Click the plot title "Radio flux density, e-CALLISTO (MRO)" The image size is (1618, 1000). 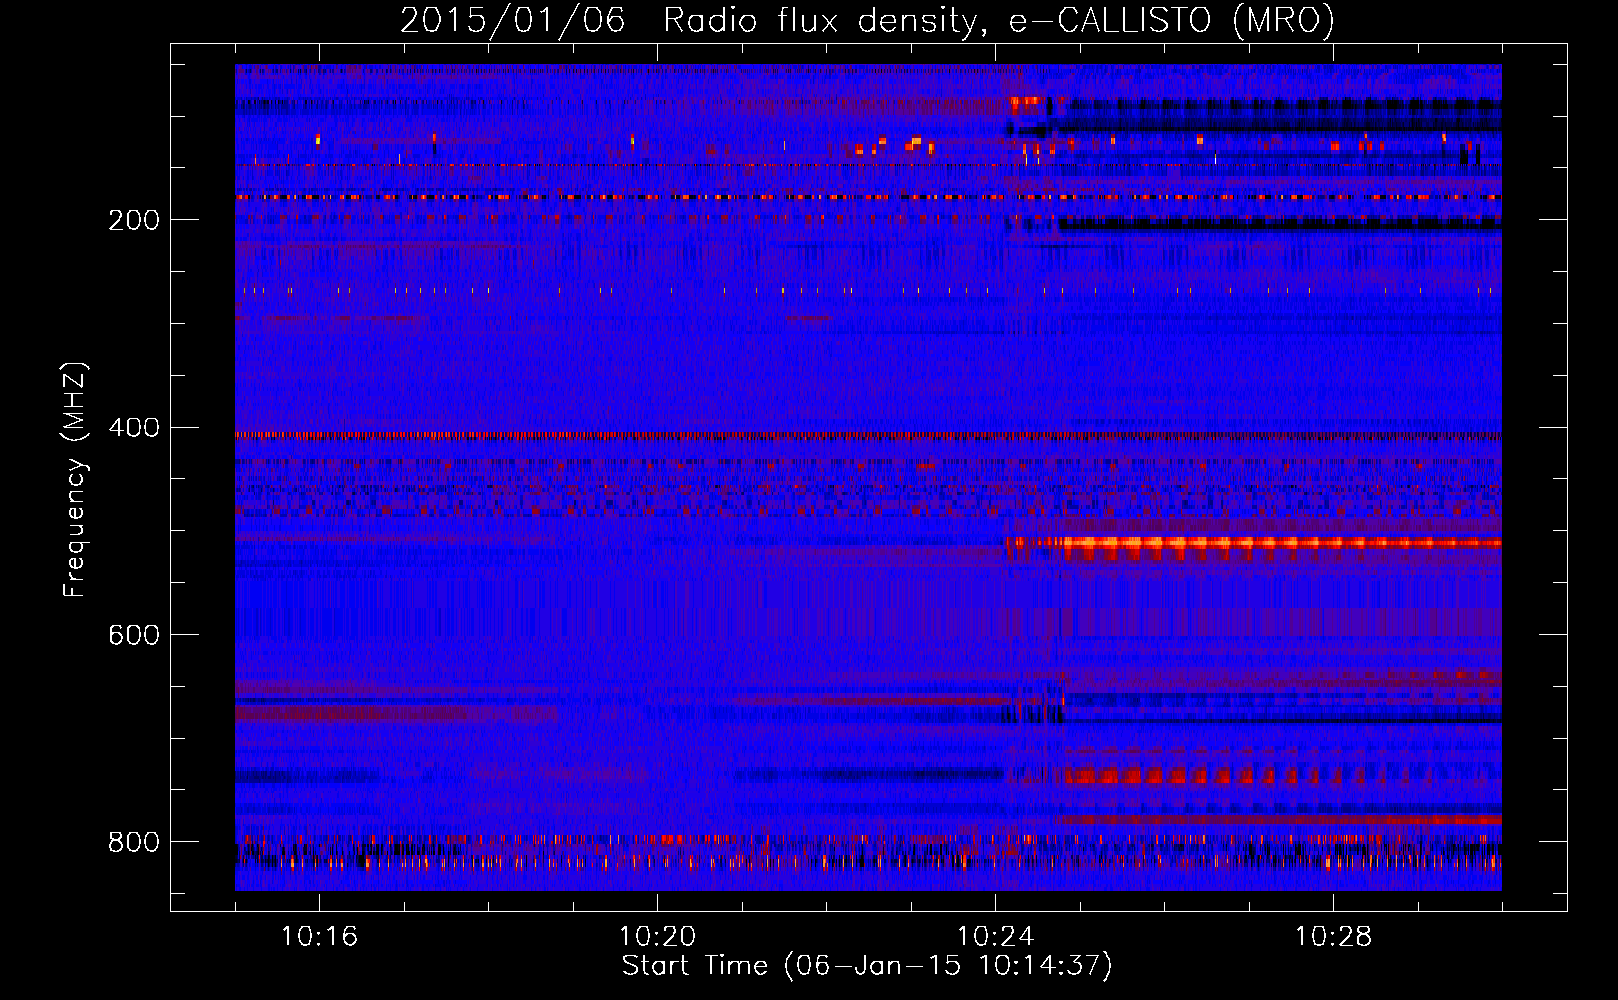point(999,20)
